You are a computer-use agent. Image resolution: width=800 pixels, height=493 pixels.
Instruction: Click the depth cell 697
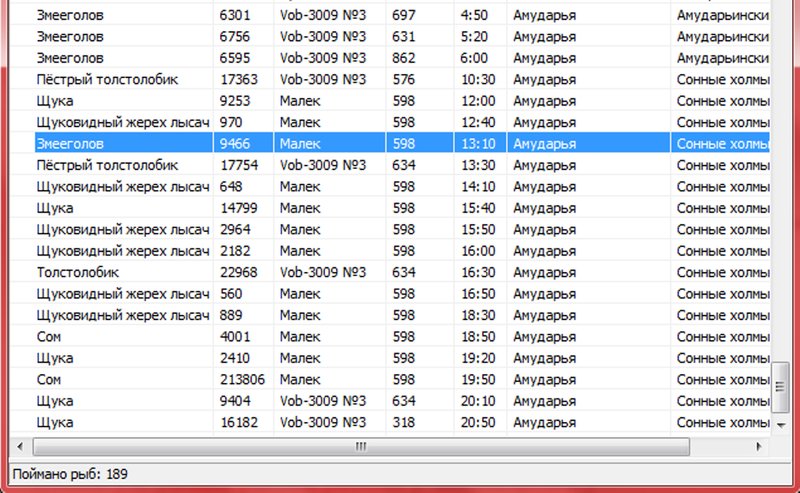[404, 15]
